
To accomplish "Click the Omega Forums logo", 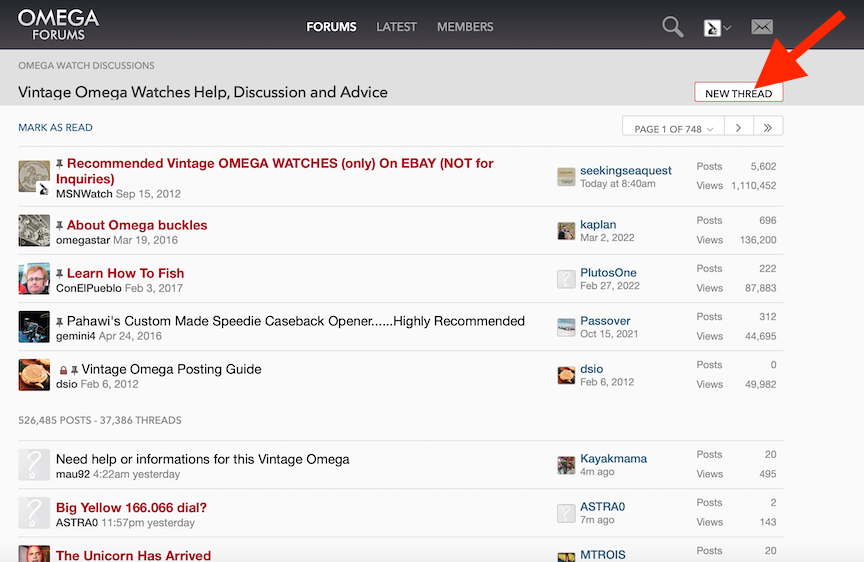I will 58,25.
